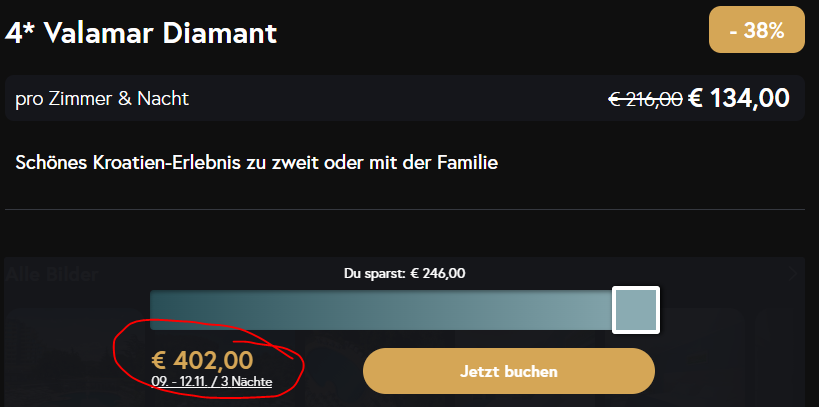Viewport: 819px width, 407px height.
Task: Click the € 134,00 discounted price
Action: [x=739, y=98]
